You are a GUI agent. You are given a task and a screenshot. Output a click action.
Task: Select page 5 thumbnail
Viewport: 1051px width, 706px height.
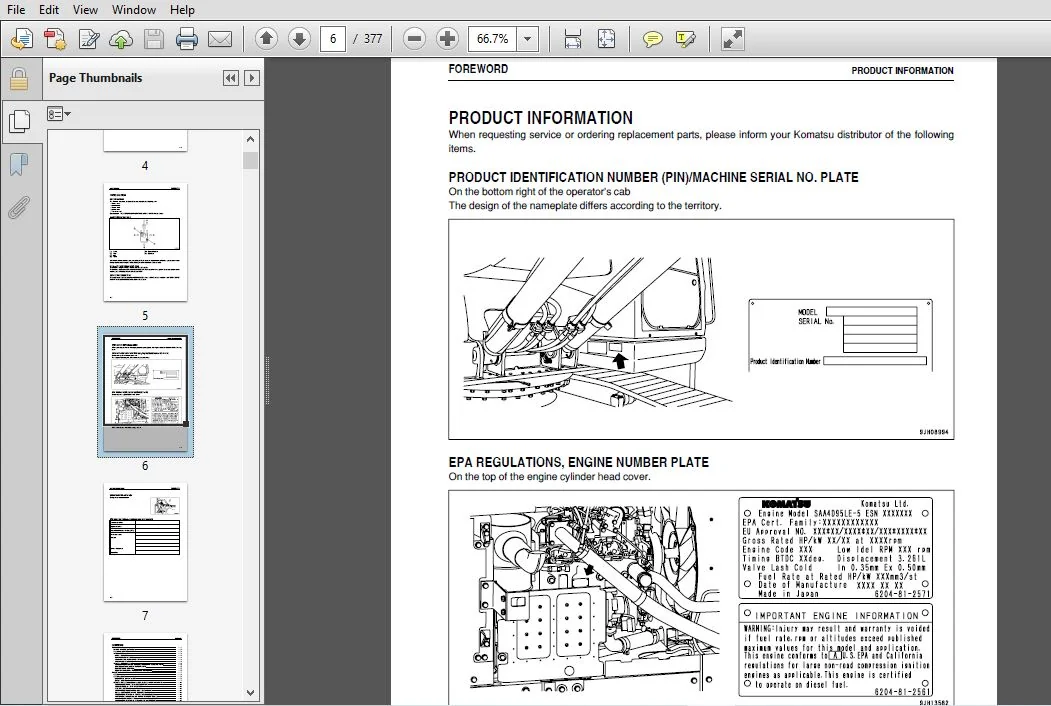tap(145, 242)
